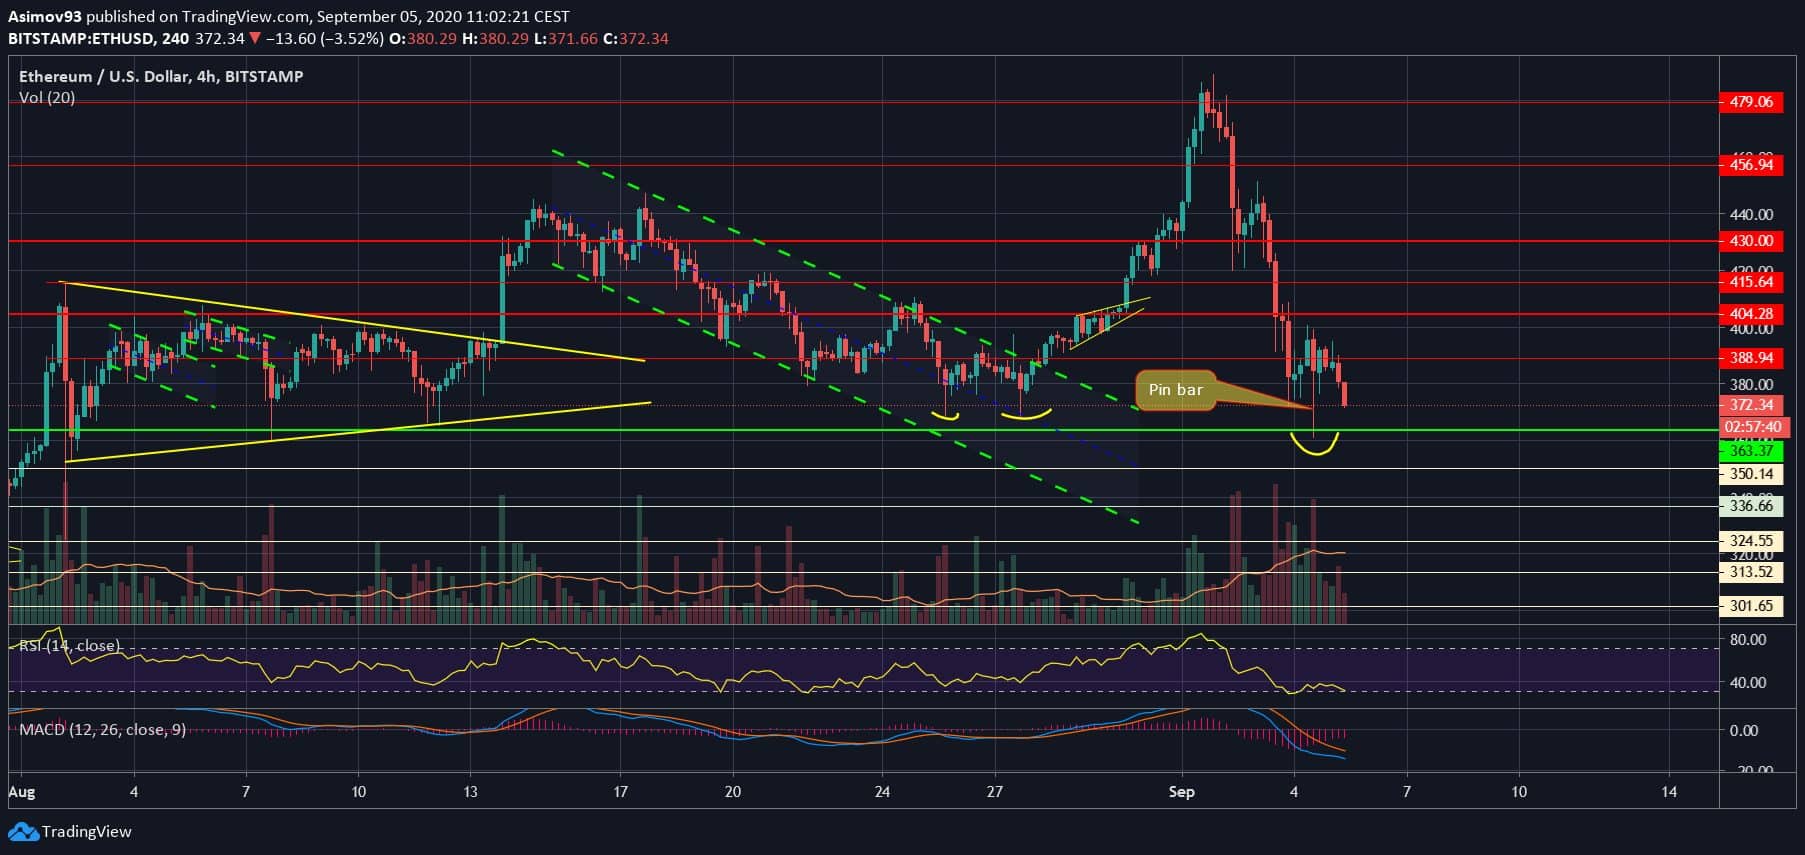Click the 479.06 red price label
Screen dimensions: 1805x855
click(x=1750, y=102)
